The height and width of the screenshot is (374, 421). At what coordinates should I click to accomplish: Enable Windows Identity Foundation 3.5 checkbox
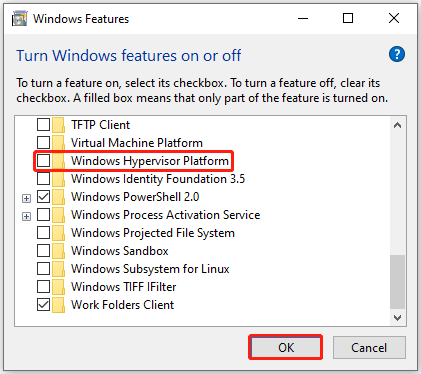[43, 179]
